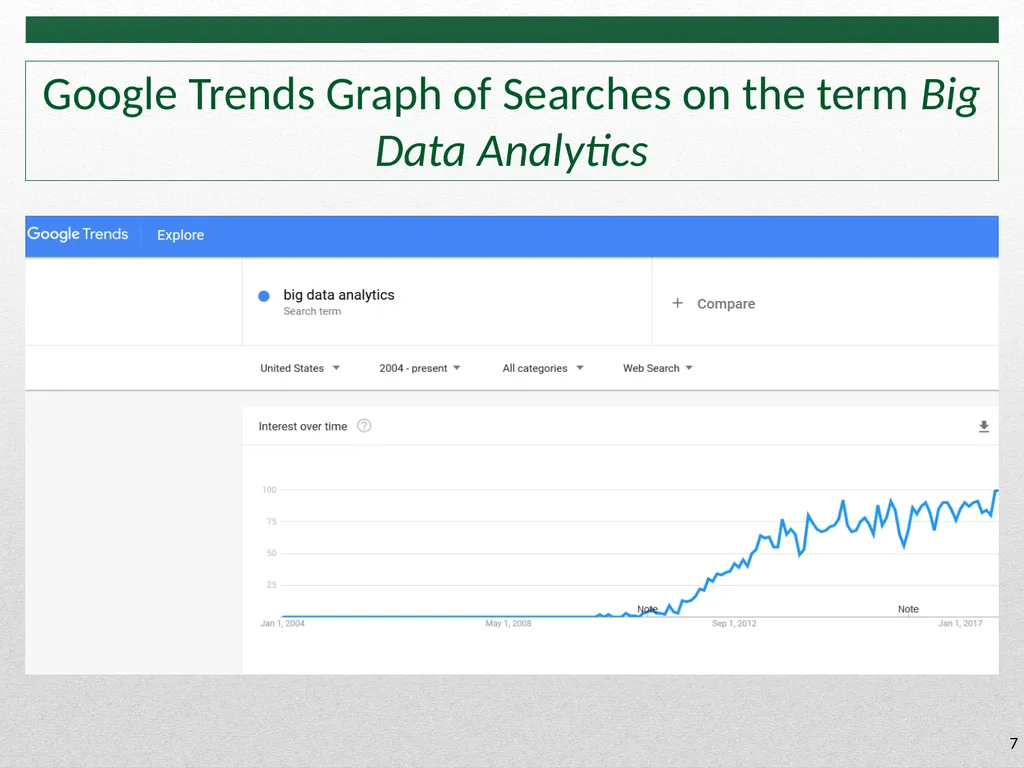
Task: Click the Jan 1, 2004 axis label
Action: (x=282, y=624)
